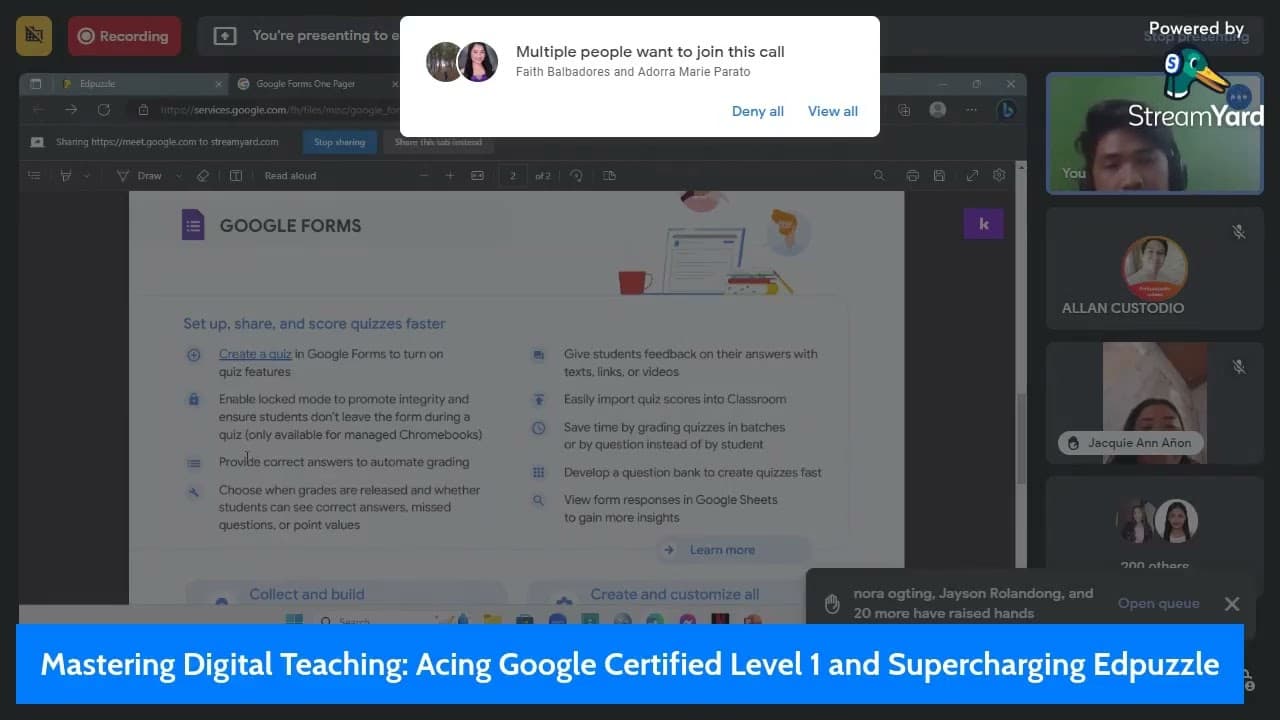The width and height of the screenshot is (1280, 720).
Task: Open the PDF table of contents icon
Action: click(34, 176)
